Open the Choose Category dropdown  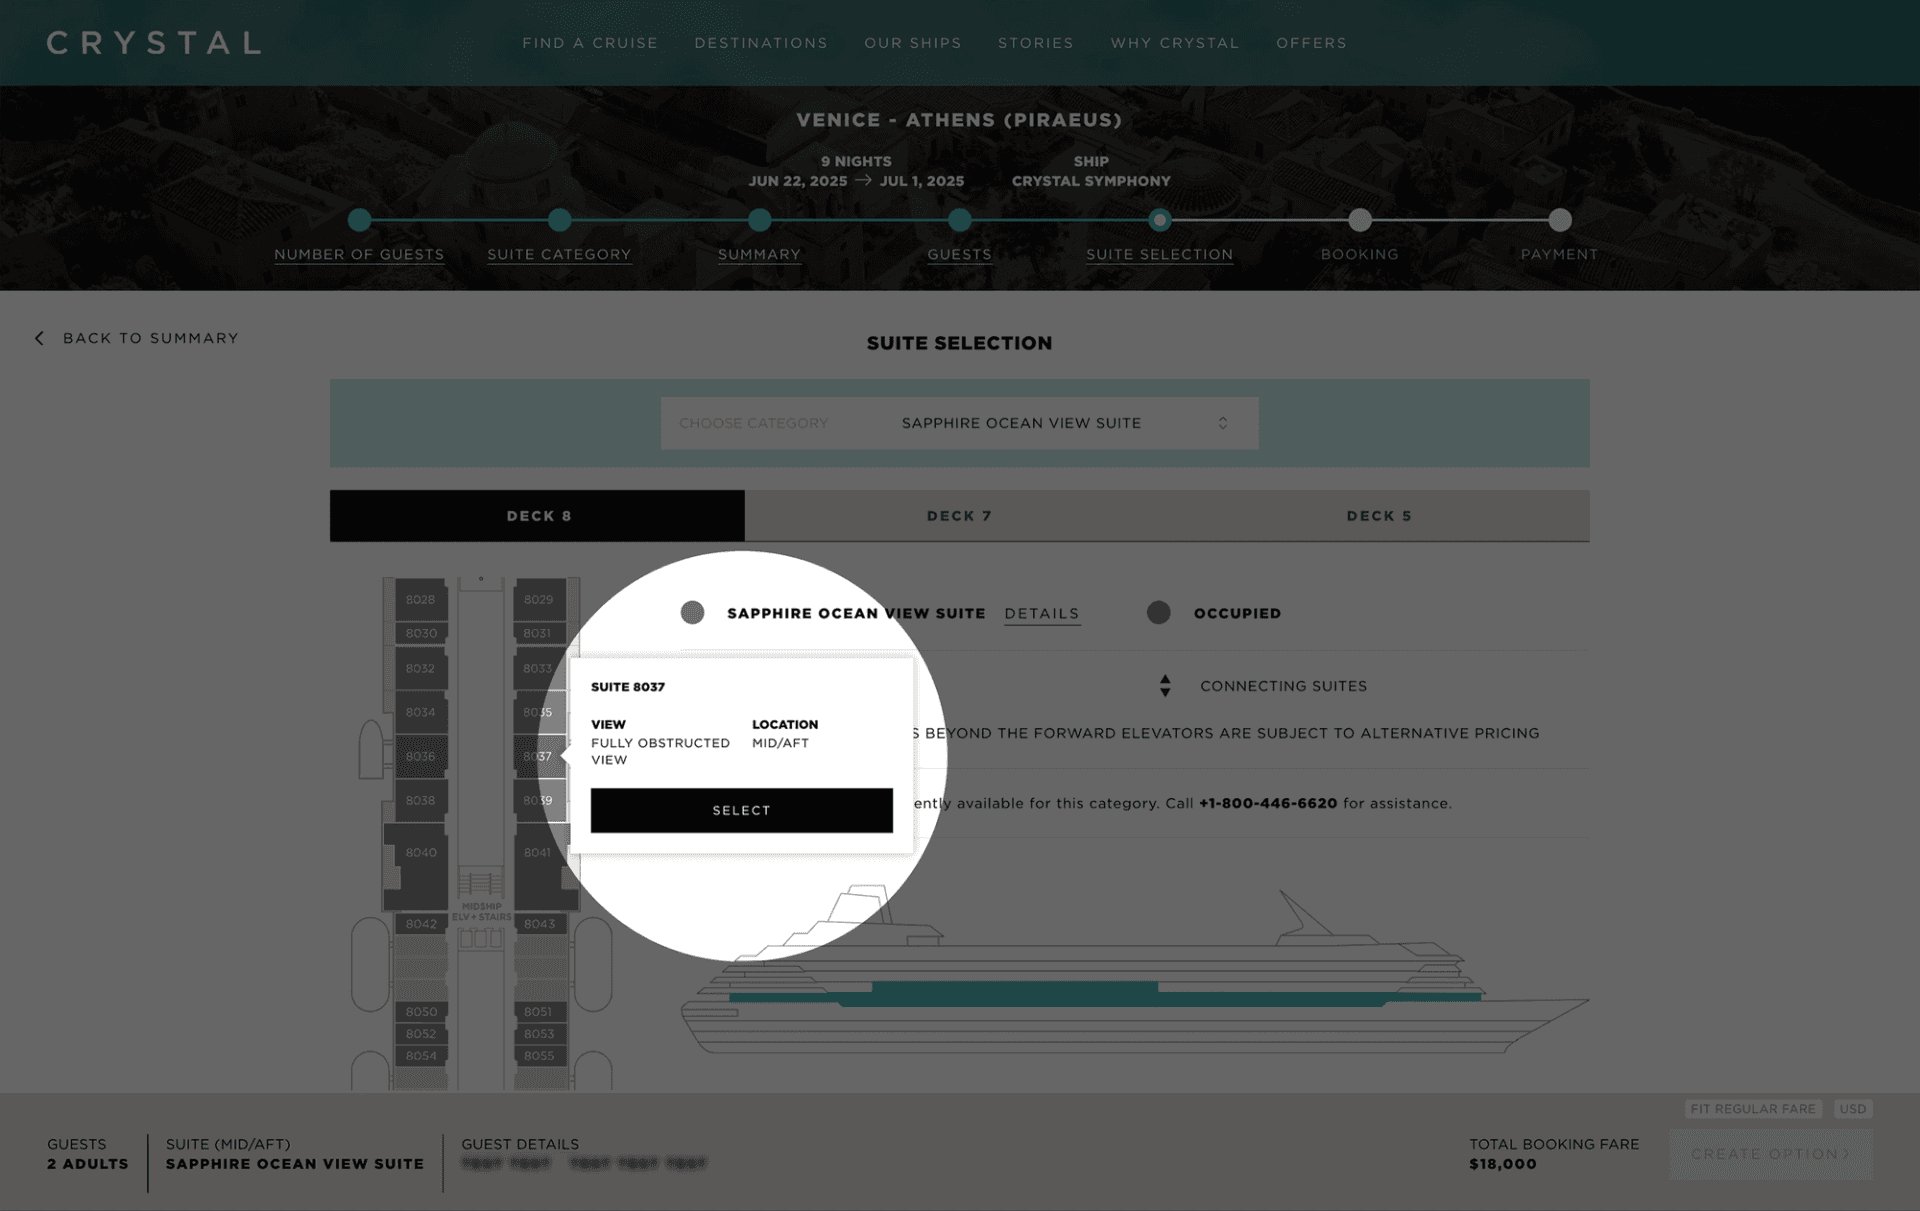(959, 423)
